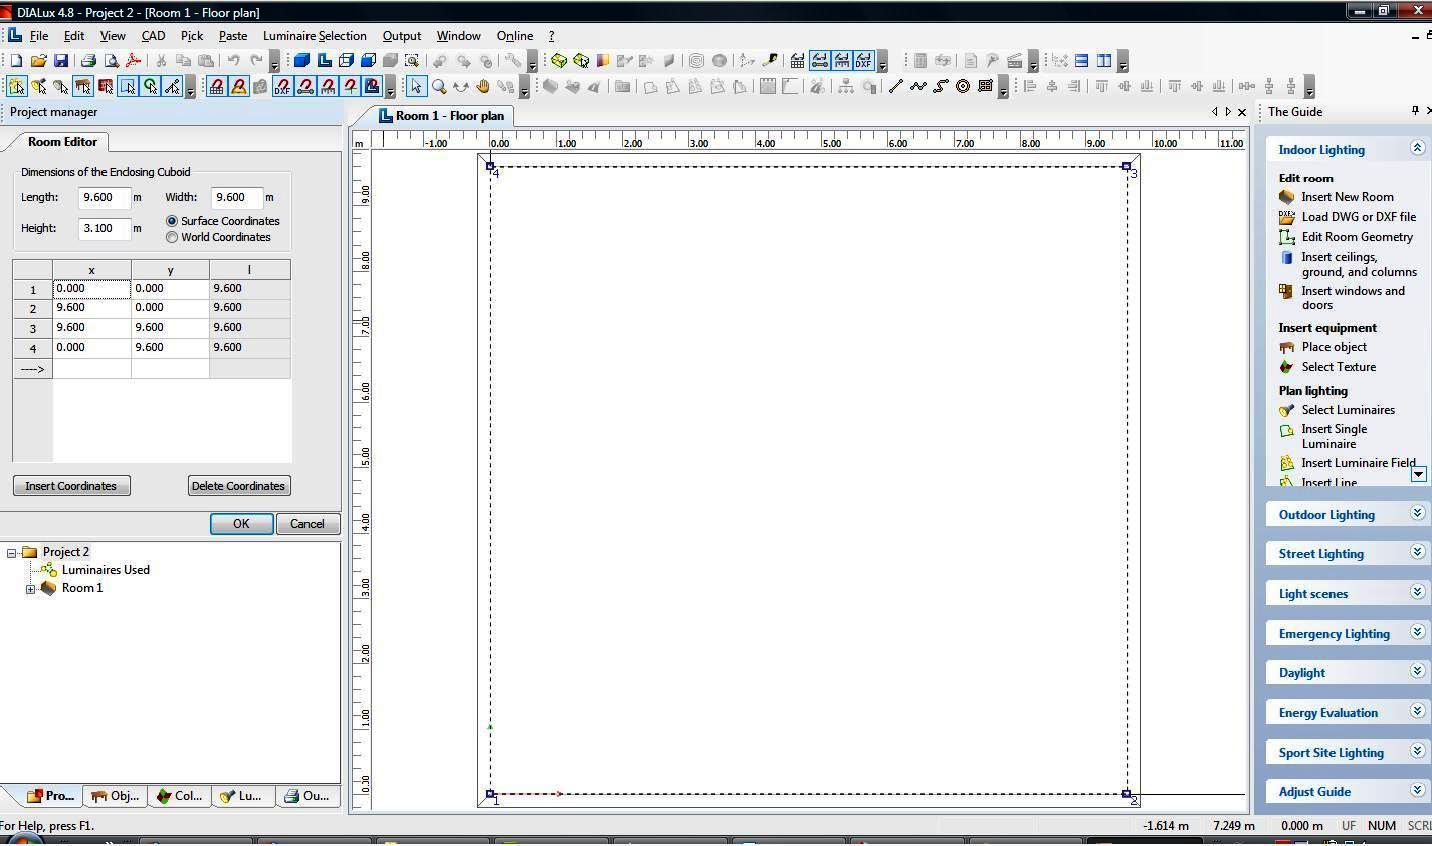Image resolution: width=1432 pixels, height=846 pixels.
Task: Tile windows vertically icon
Action: coord(1104,61)
